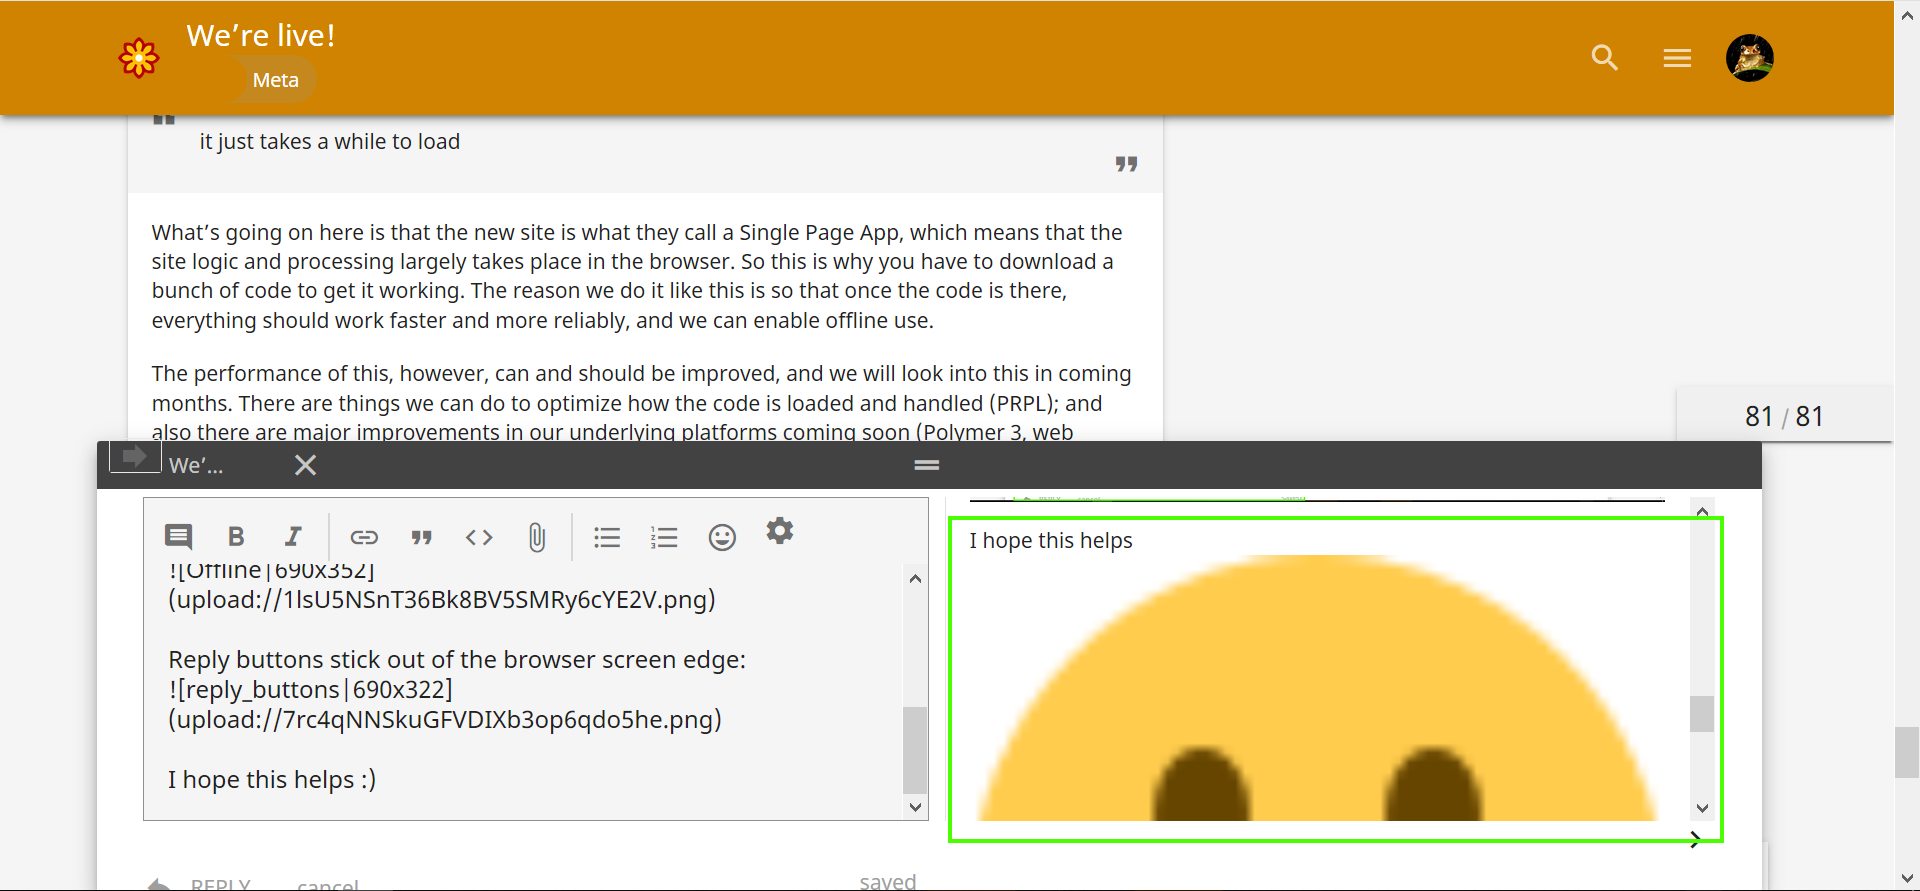
Task: Click the 81 / 81 topic progress indicator
Action: pyautogui.click(x=1784, y=416)
